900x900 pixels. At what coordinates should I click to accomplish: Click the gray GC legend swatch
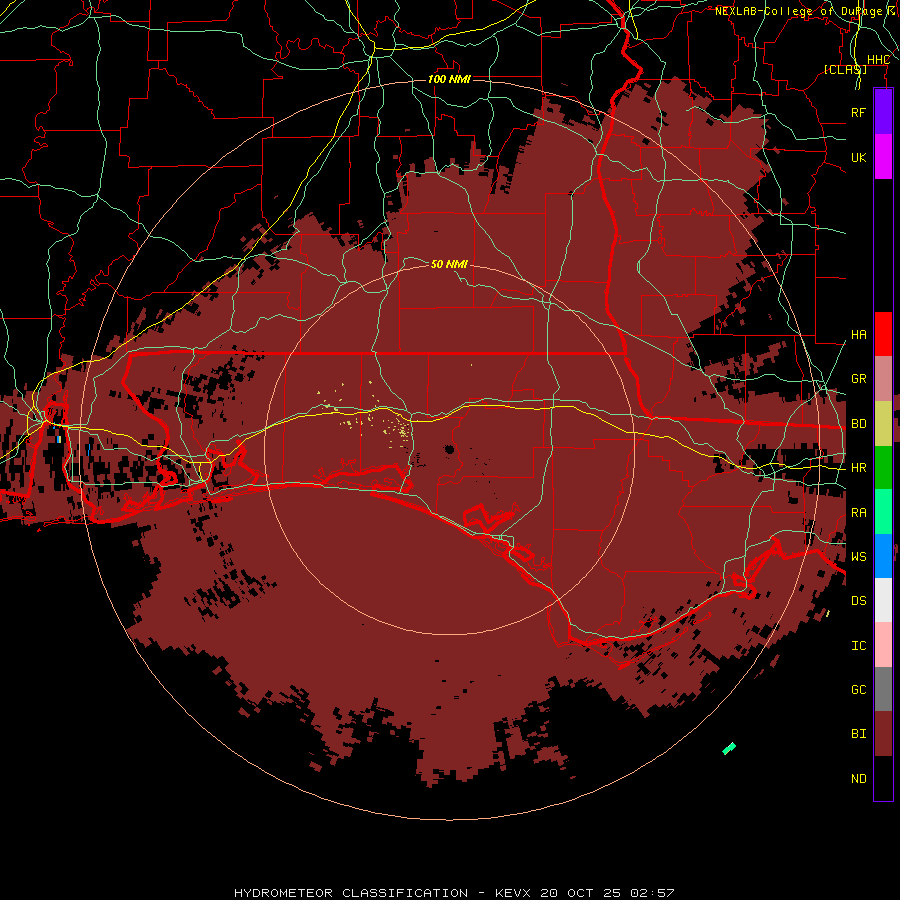pyautogui.click(x=883, y=689)
